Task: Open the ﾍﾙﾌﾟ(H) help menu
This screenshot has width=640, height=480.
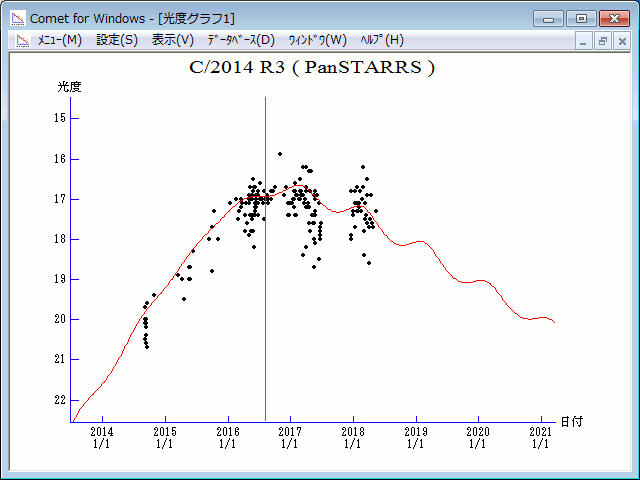Action: pyautogui.click(x=380, y=40)
